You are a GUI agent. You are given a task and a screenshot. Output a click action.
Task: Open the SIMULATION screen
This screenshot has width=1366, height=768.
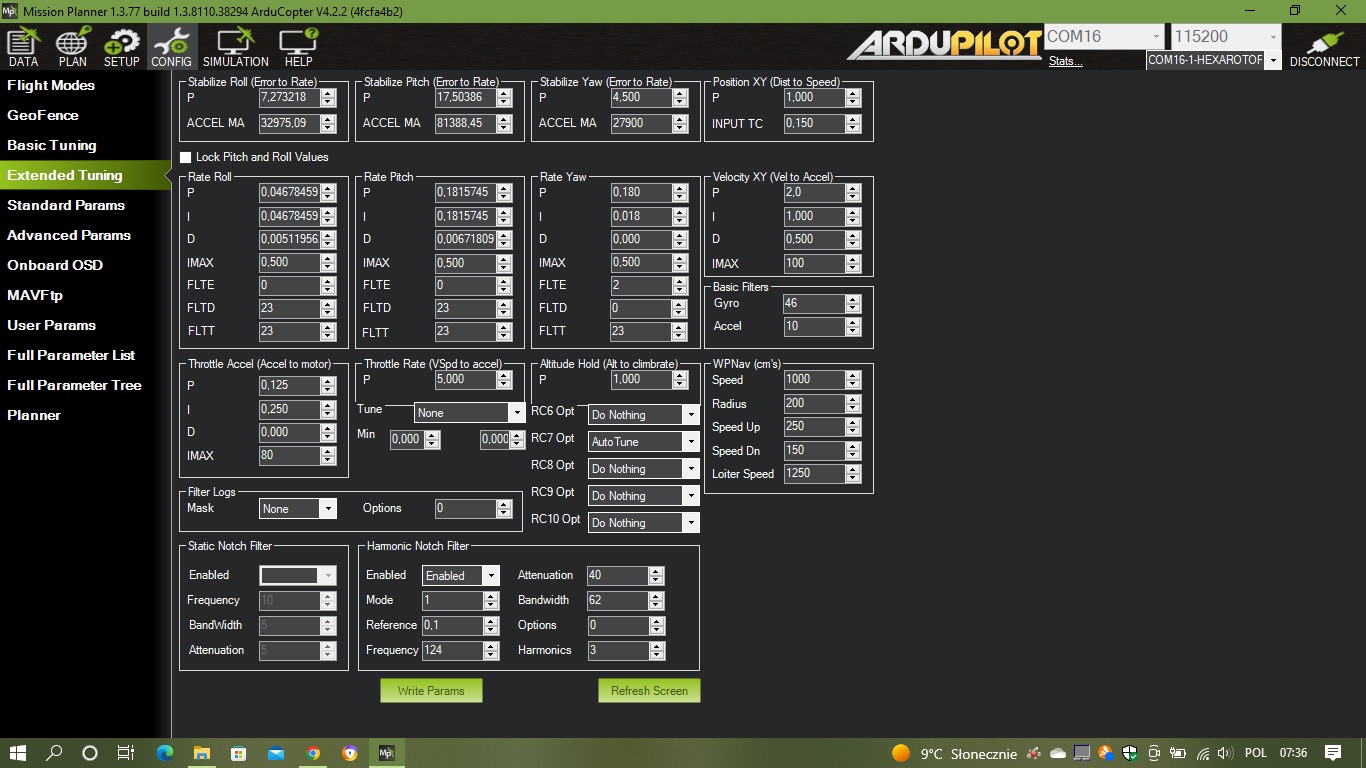[x=236, y=47]
